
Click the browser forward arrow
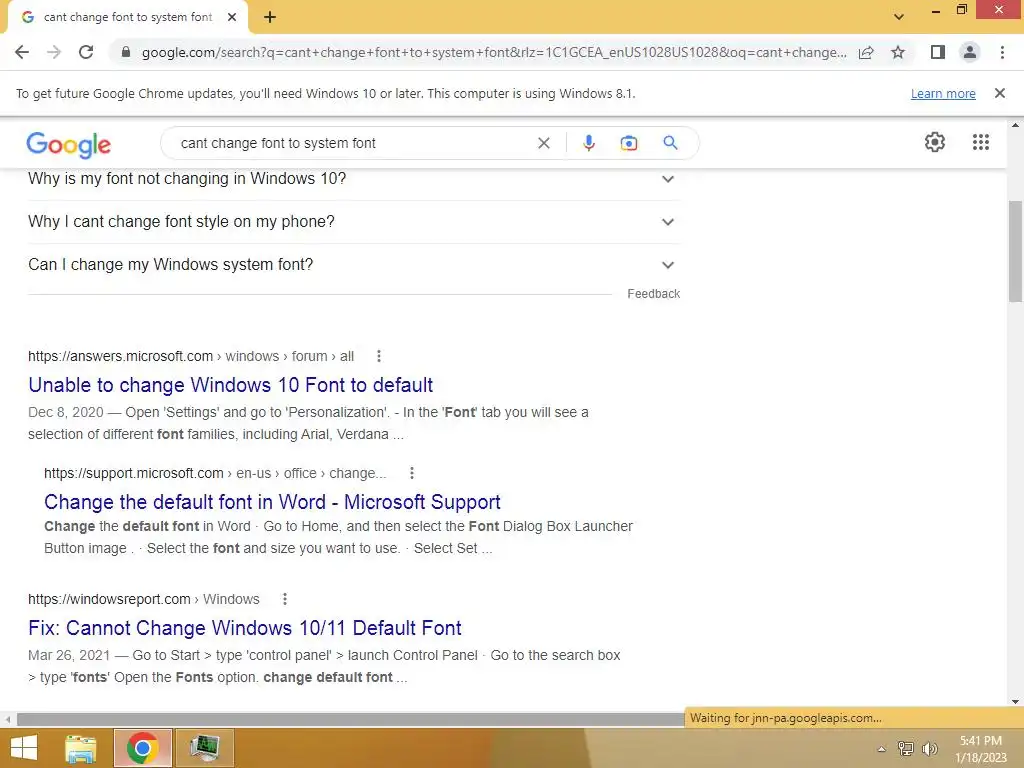tap(54, 52)
